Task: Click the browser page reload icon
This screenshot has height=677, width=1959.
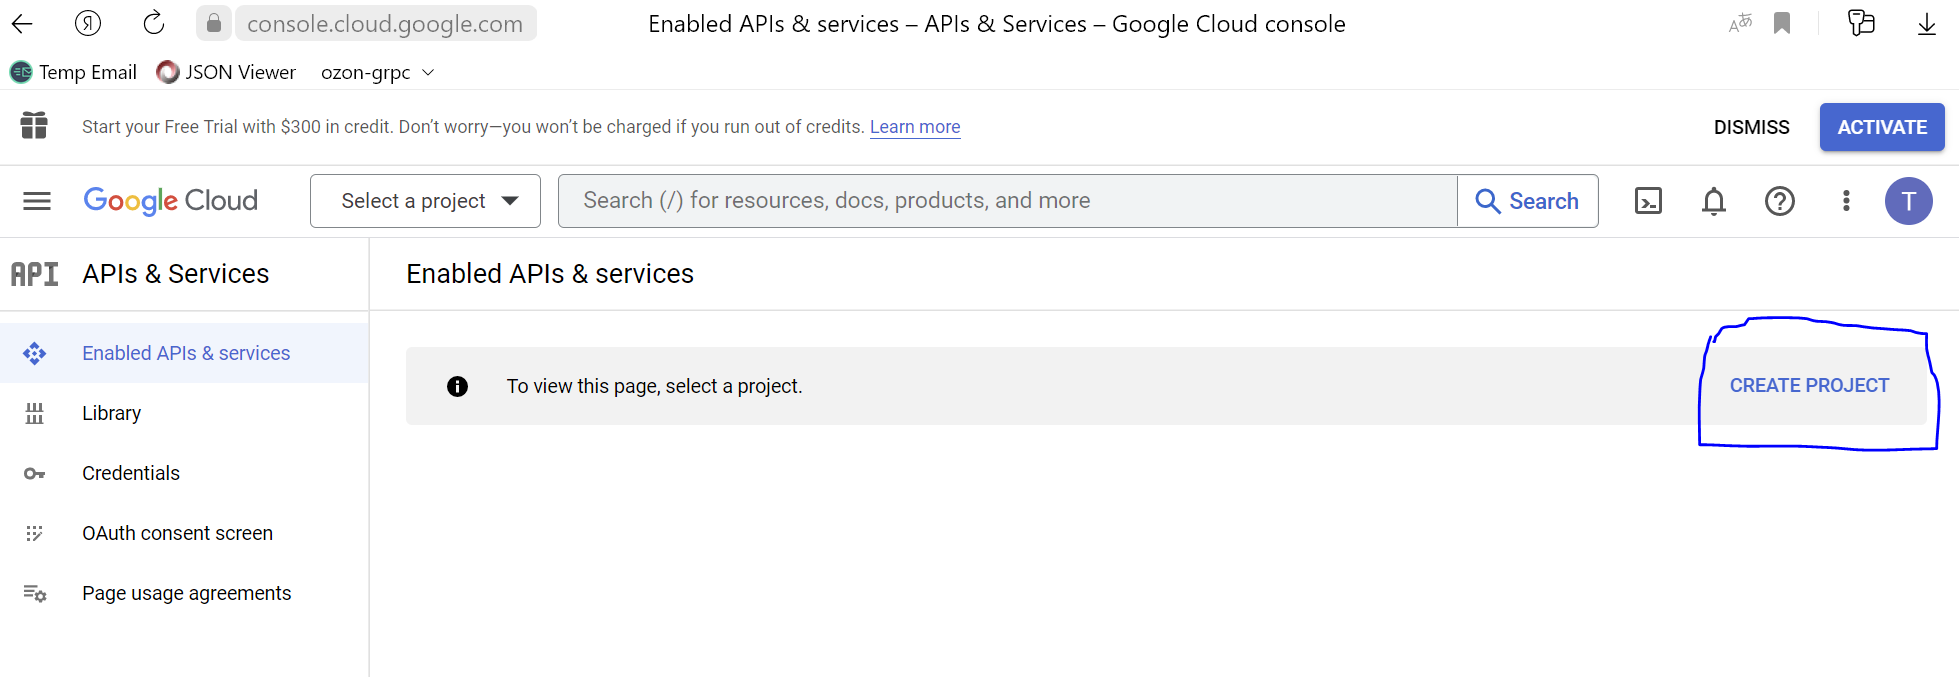Action: [154, 23]
